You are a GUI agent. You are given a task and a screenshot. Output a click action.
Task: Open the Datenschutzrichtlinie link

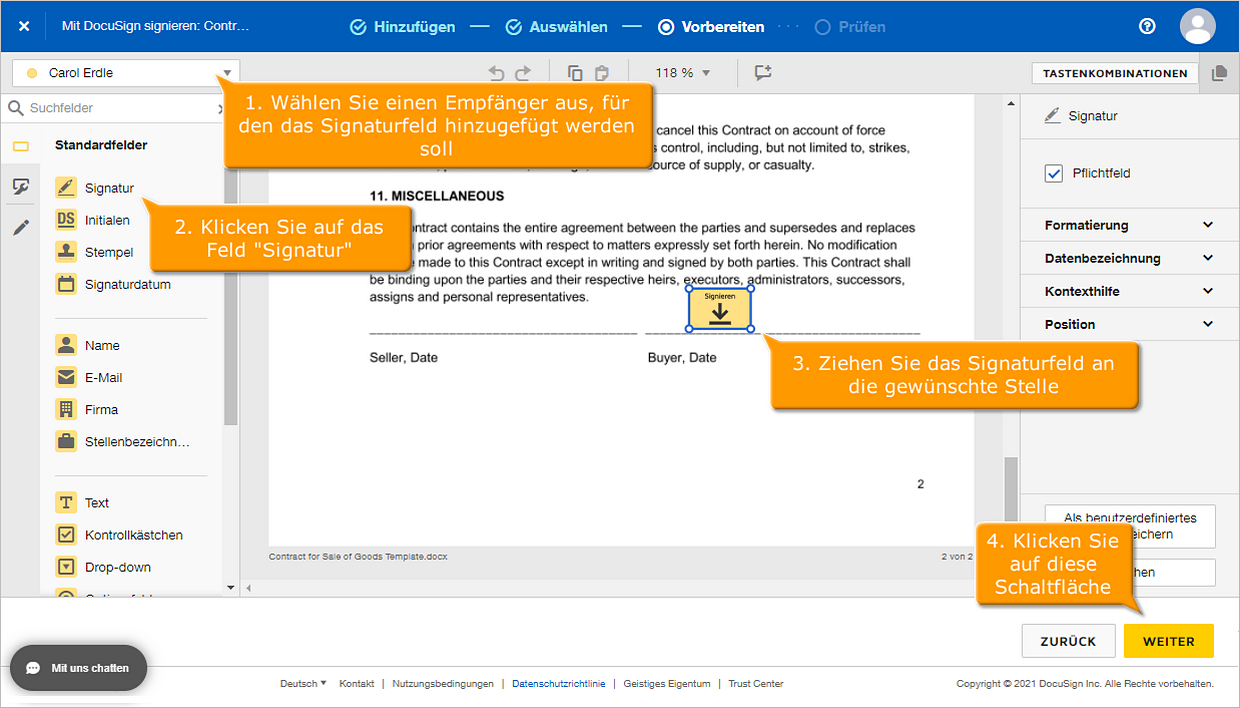click(559, 684)
